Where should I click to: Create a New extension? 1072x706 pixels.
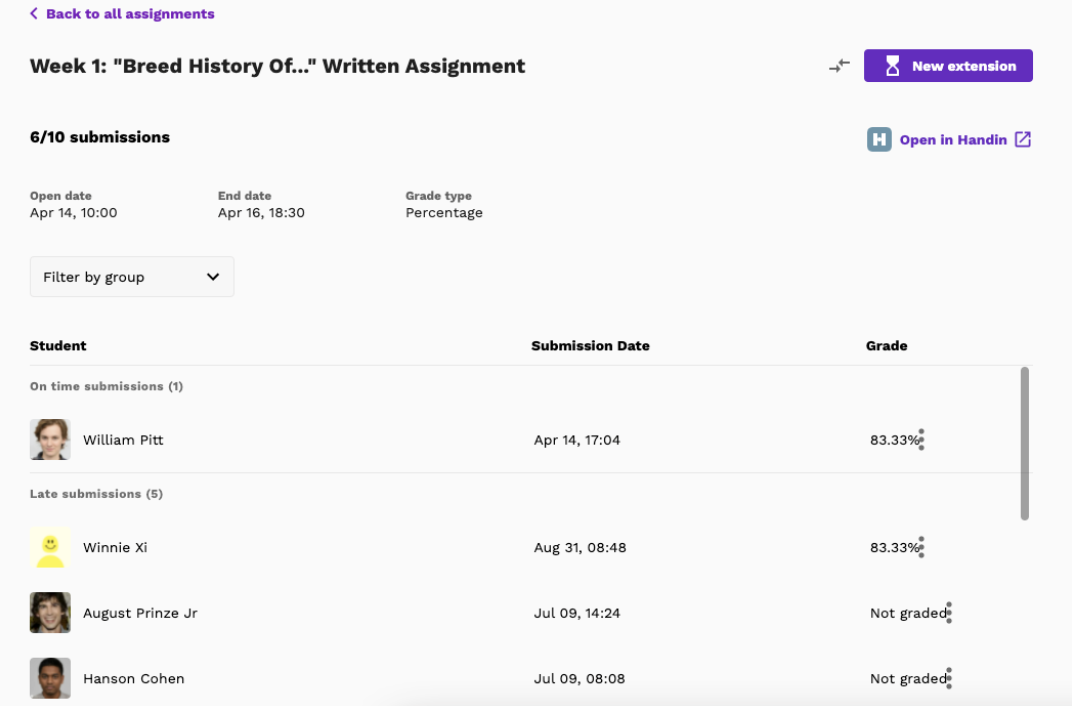click(948, 66)
